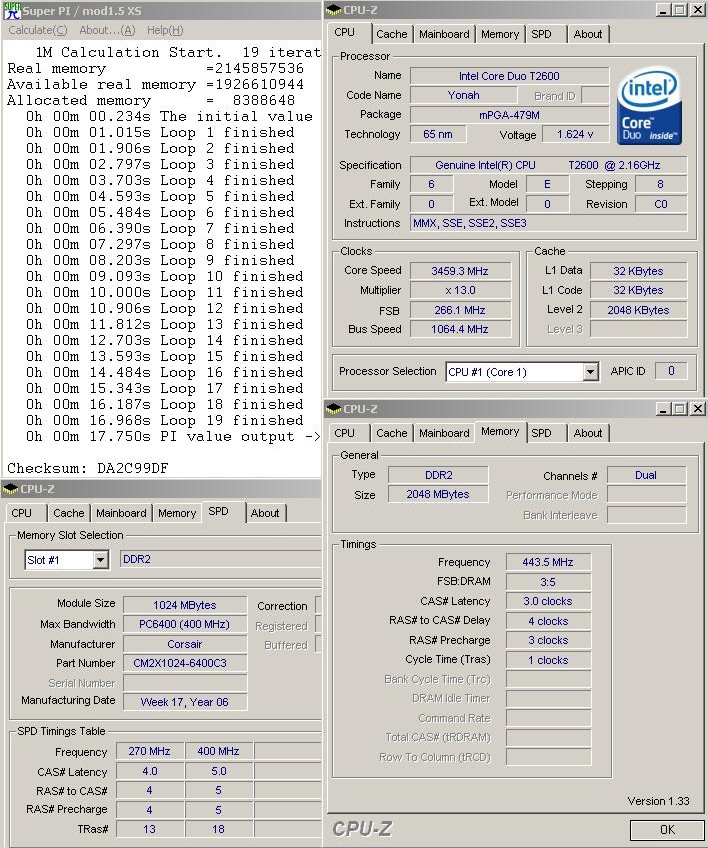The width and height of the screenshot is (708, 848).
Task: Click the Checksum: DA2C99DF line
Action: coord(88,468)
